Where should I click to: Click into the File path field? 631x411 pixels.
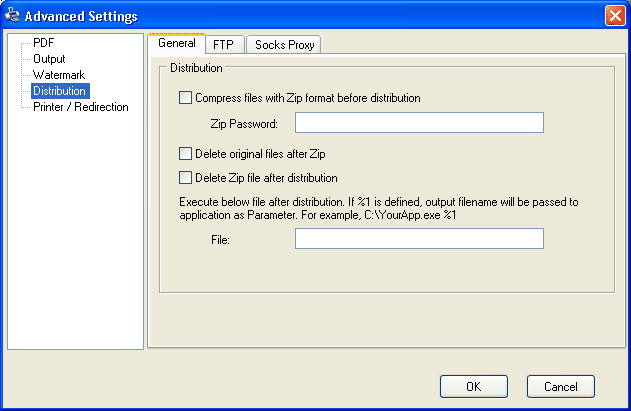(x=419, y=239)
